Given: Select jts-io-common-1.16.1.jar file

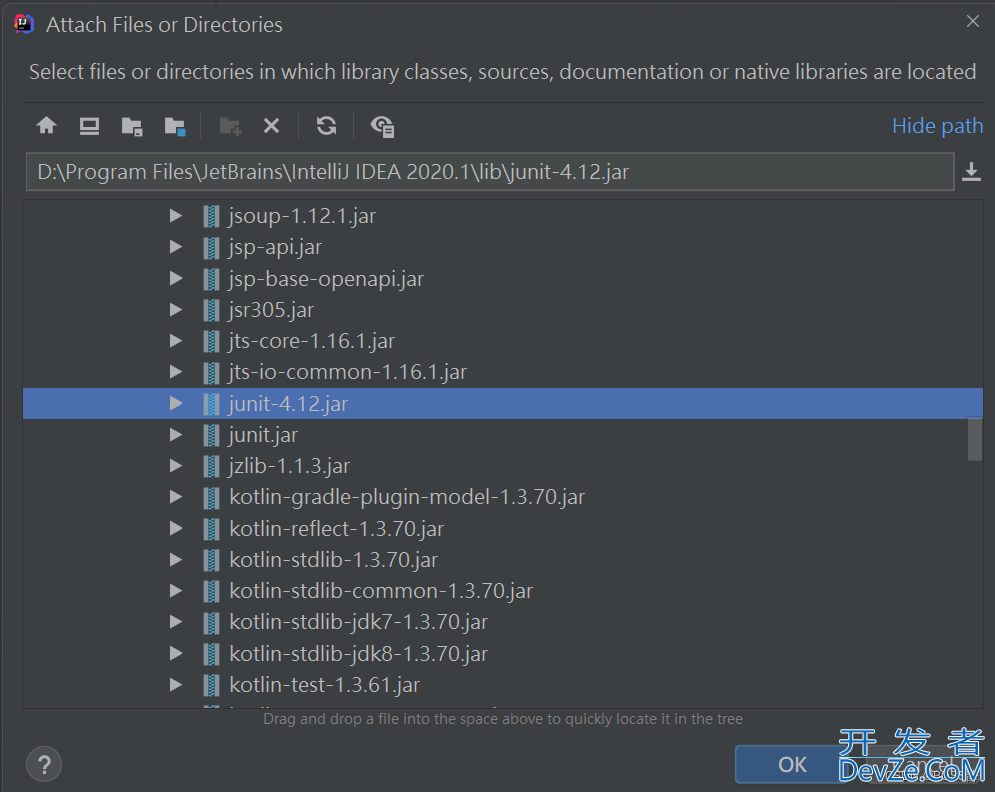Looking at the screenshot, I should pyautogui.click(x=348, y=372).
